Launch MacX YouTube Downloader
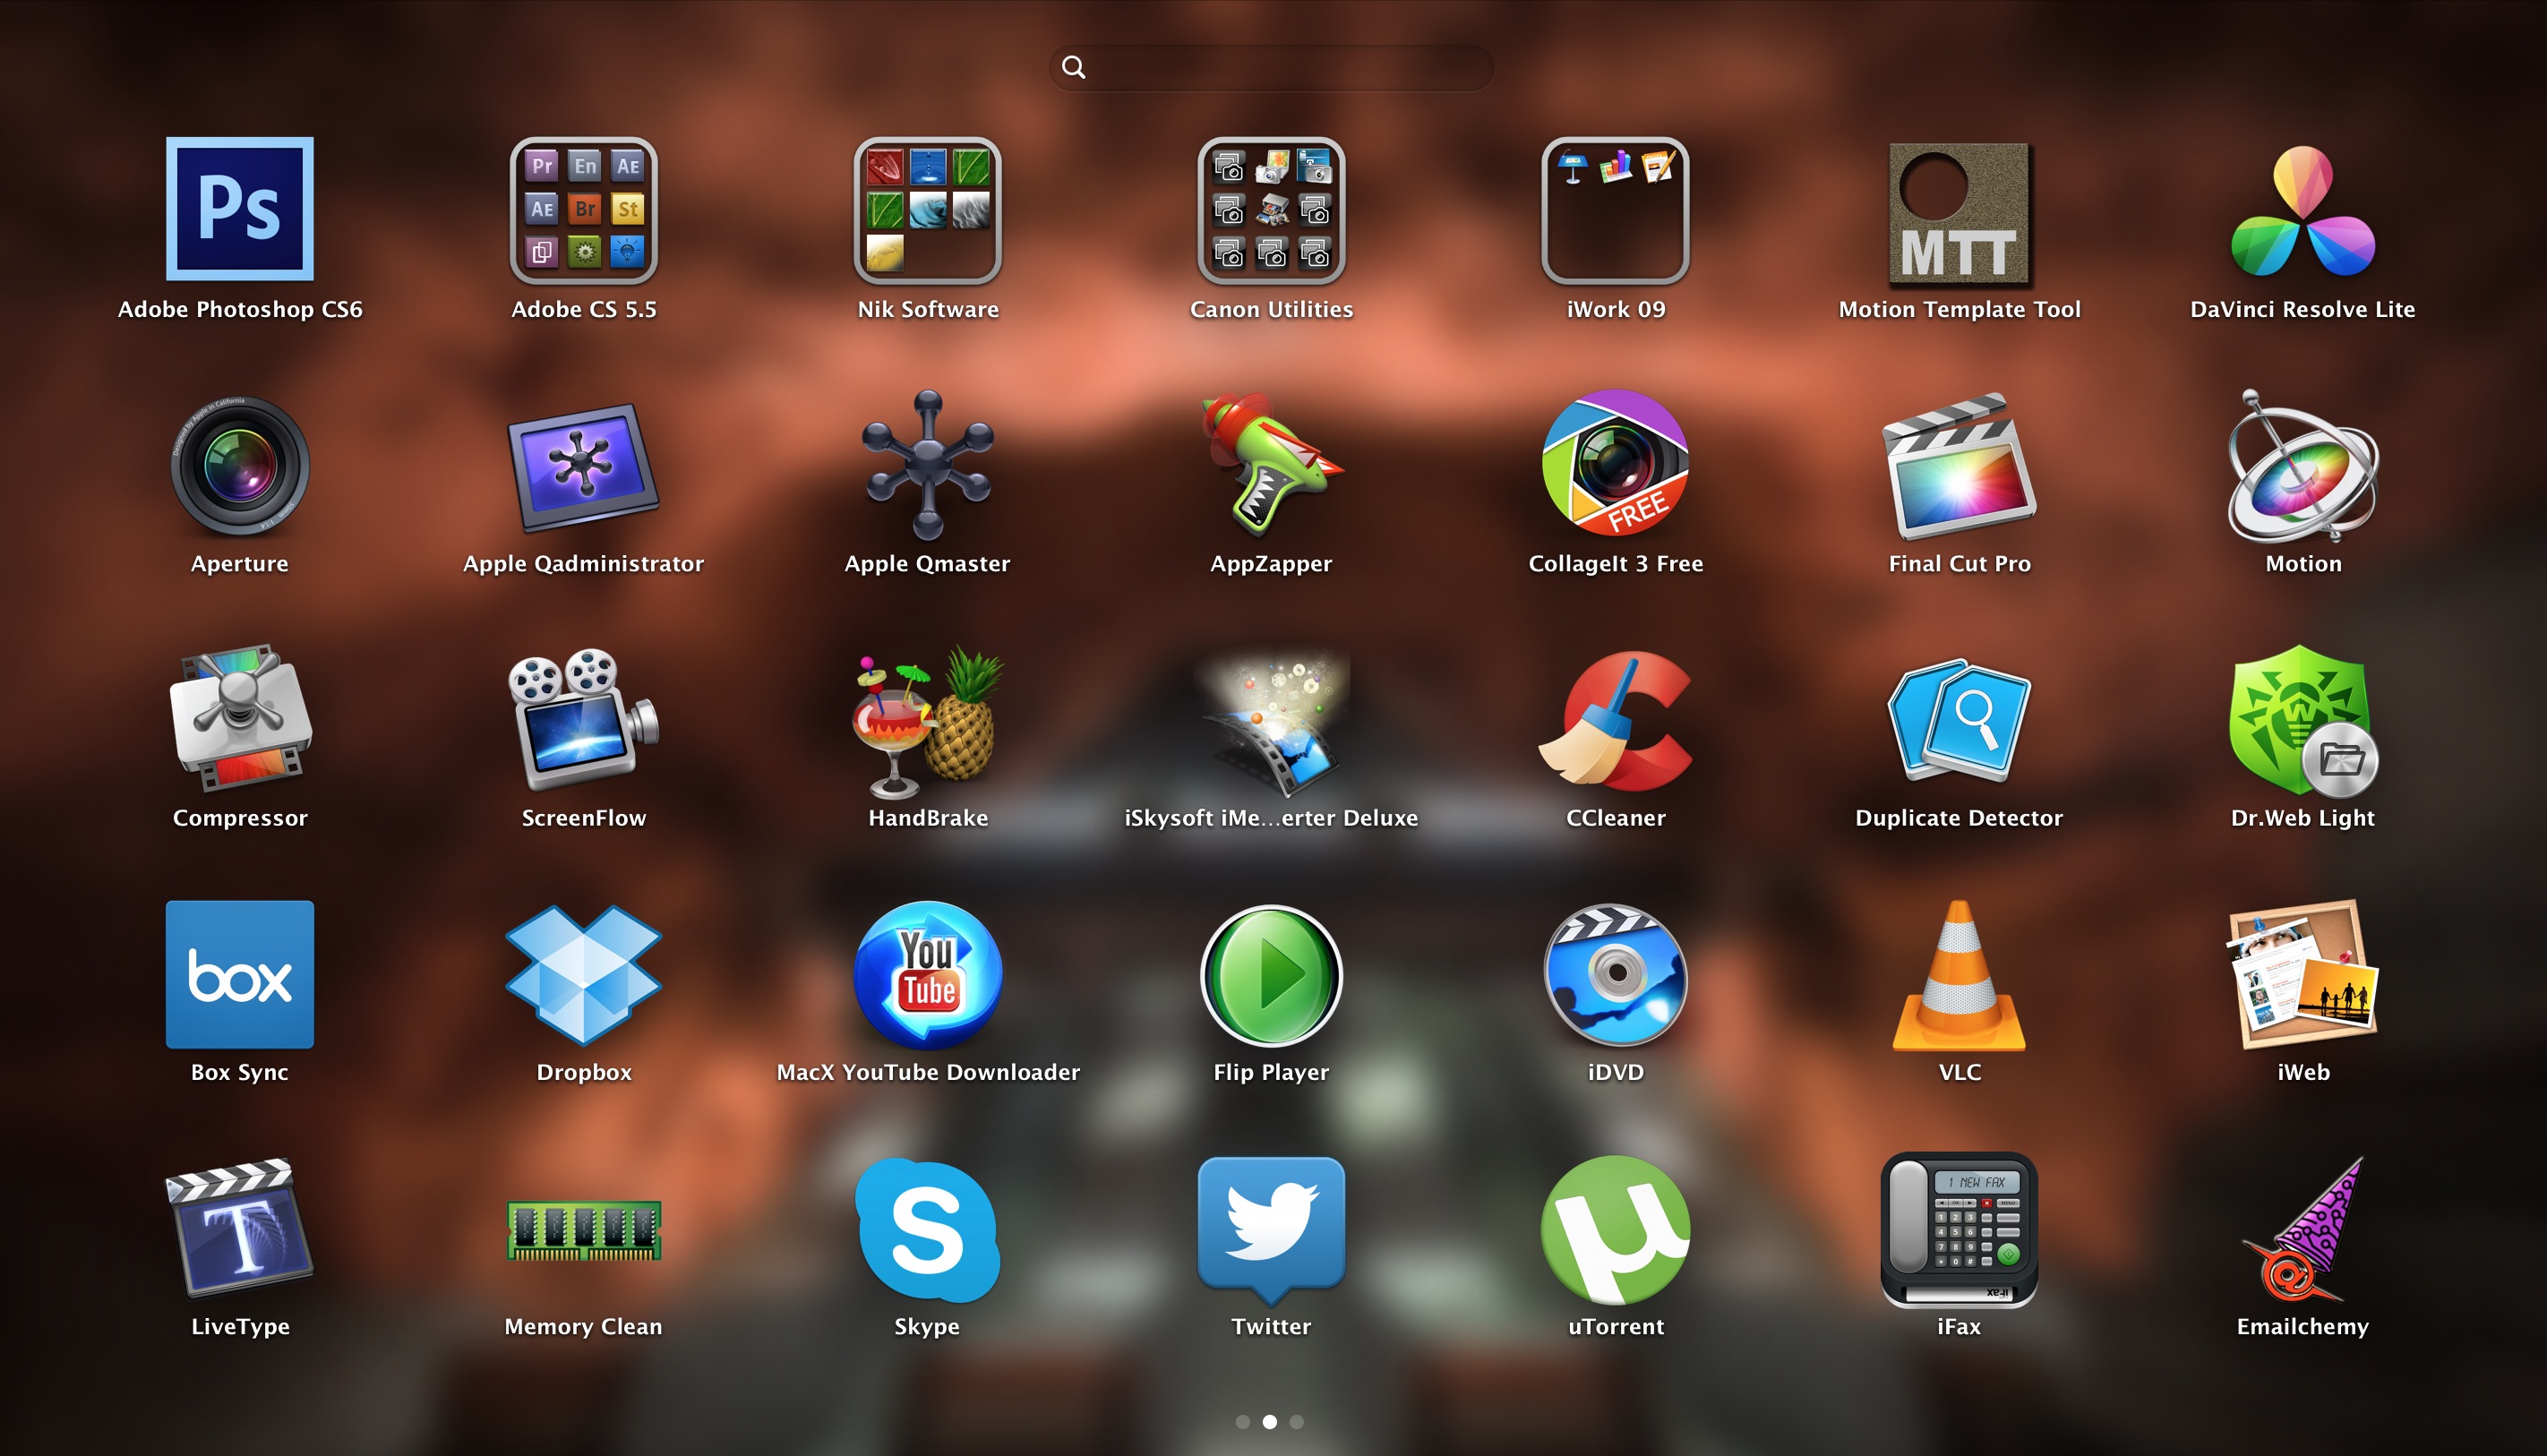Viewport: 2547px width, 1456px height. click(927, 974)
